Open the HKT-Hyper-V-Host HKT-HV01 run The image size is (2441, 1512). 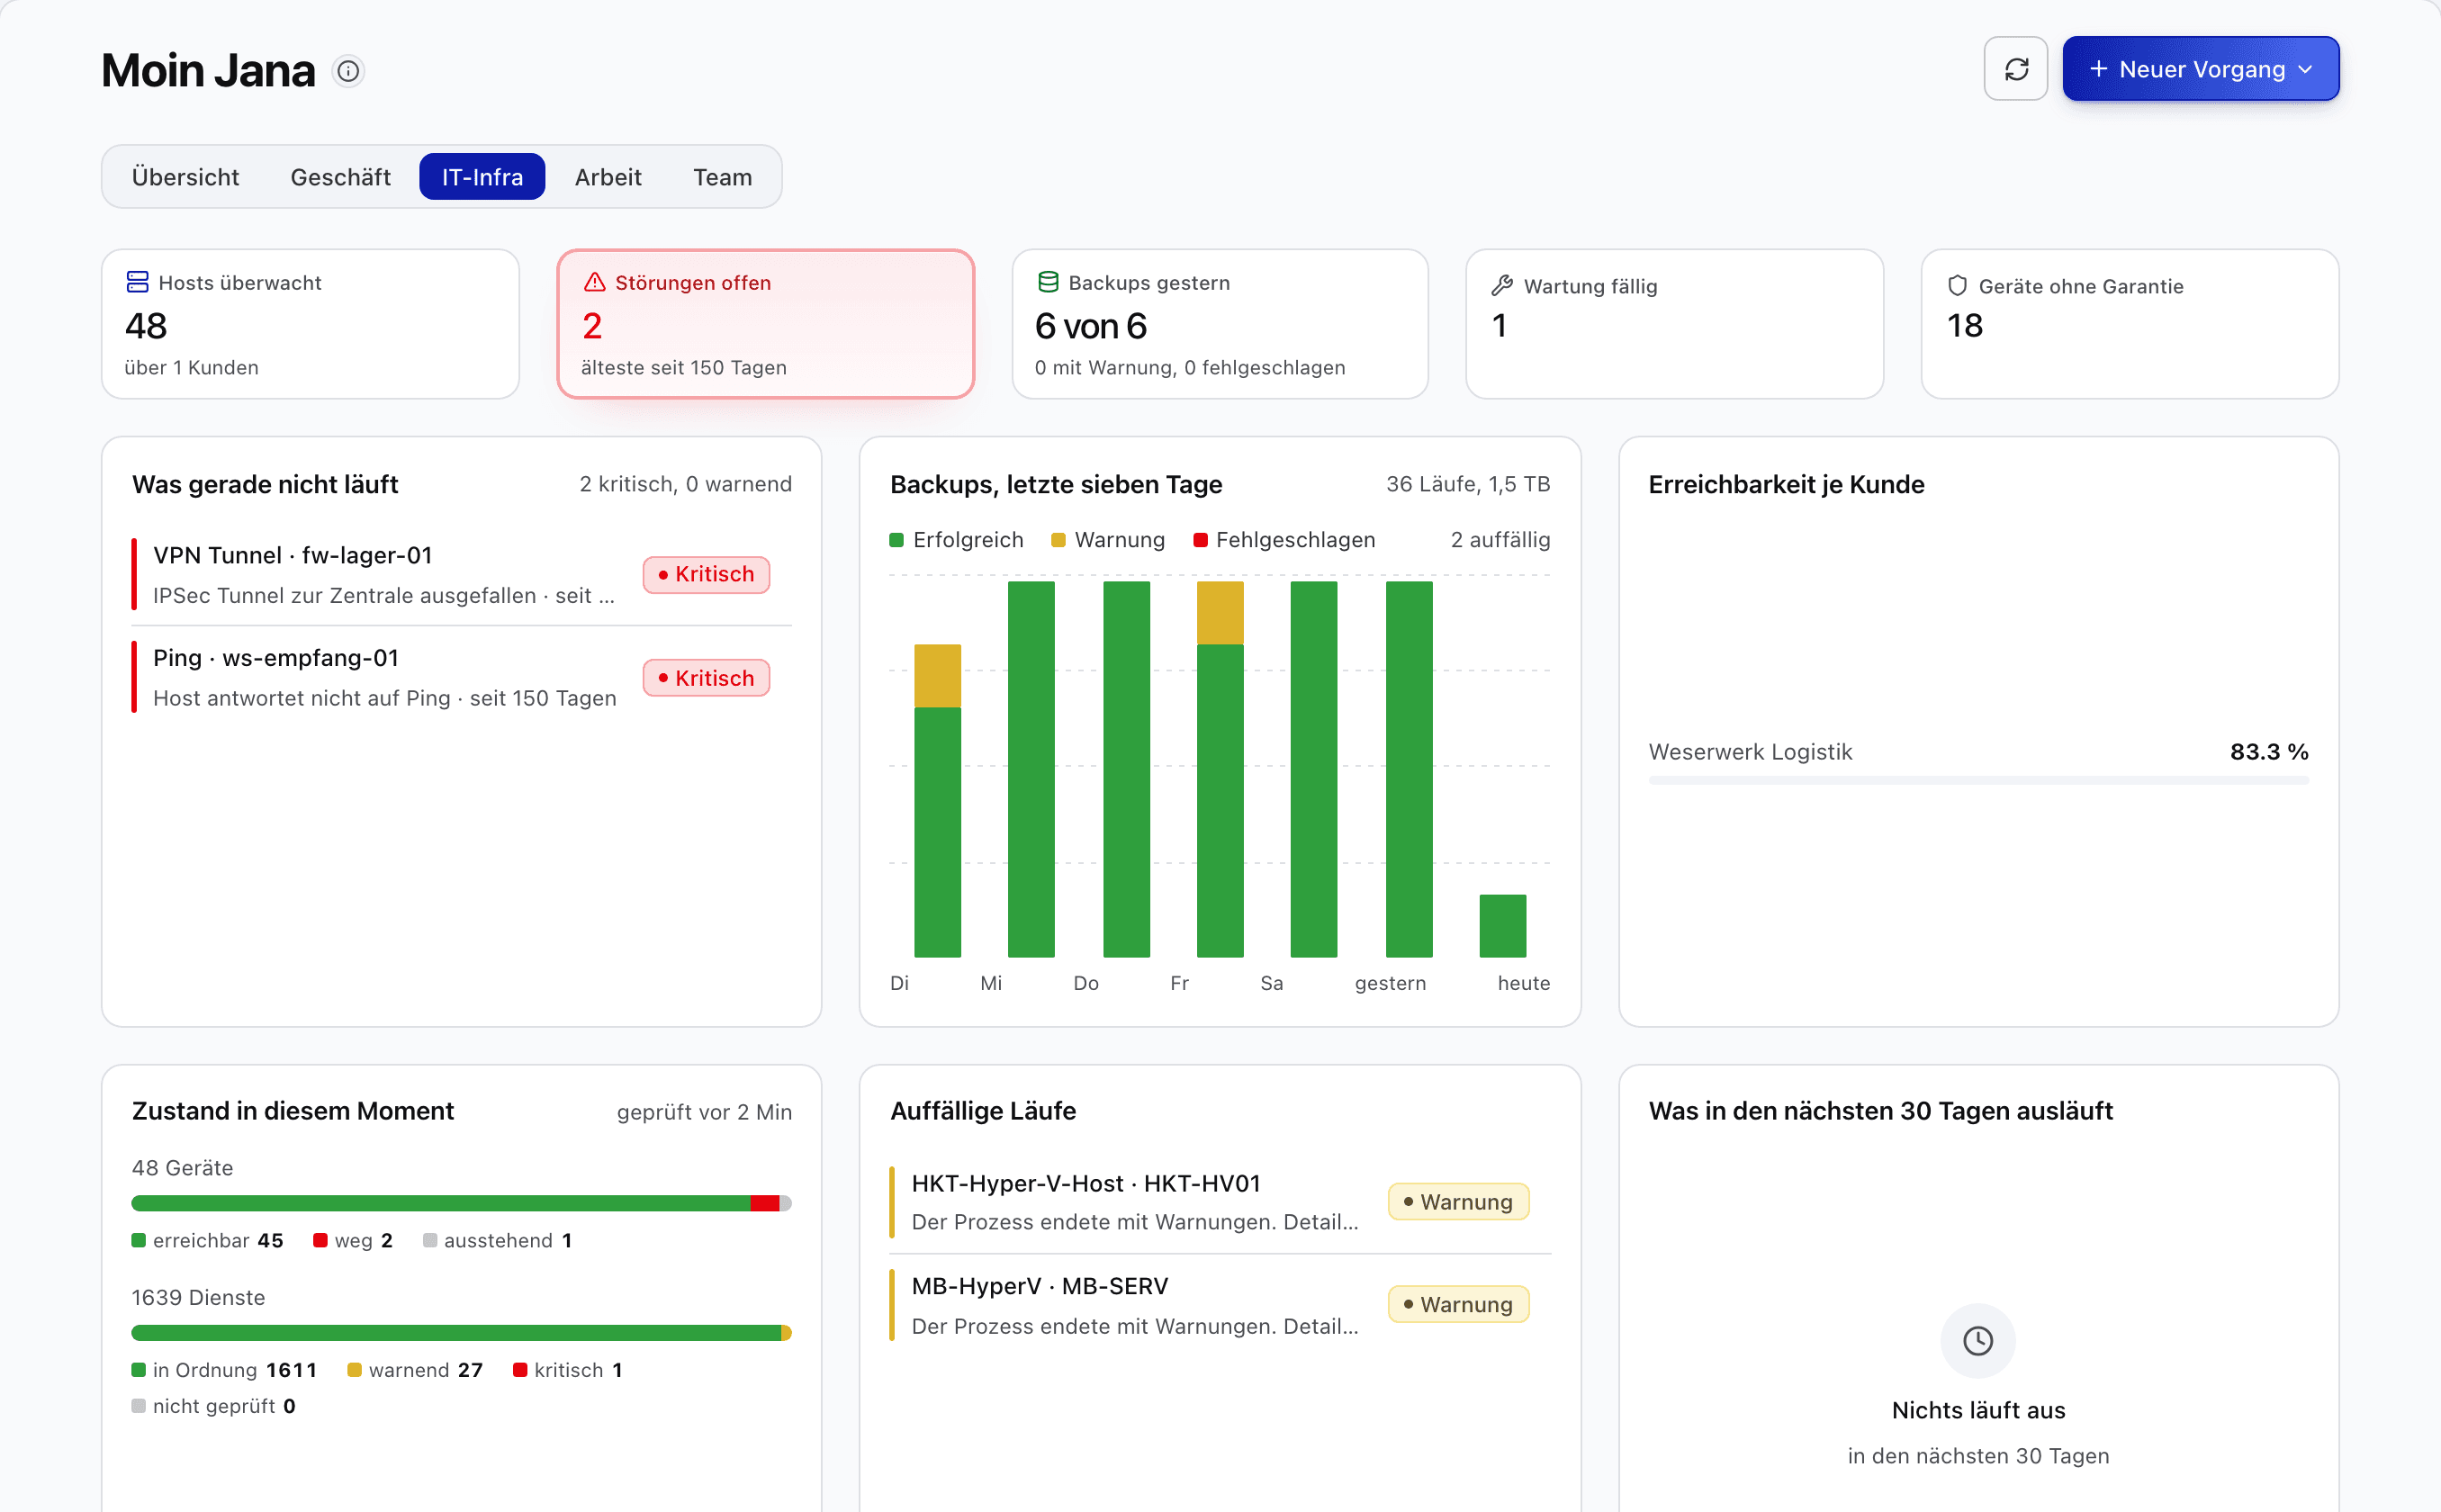click(1220, 1202)
